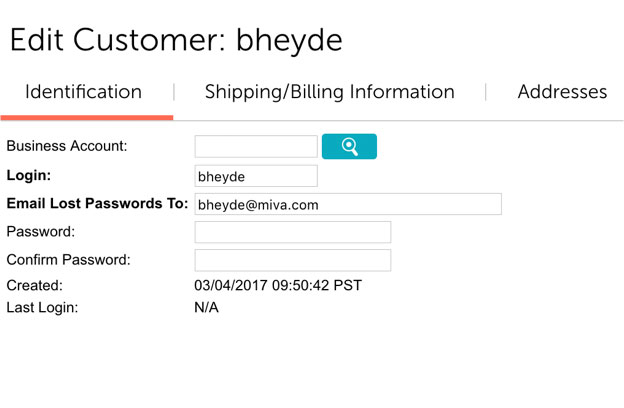Click the "Last Login:" label
624x408 pixels.
(42, 308)
